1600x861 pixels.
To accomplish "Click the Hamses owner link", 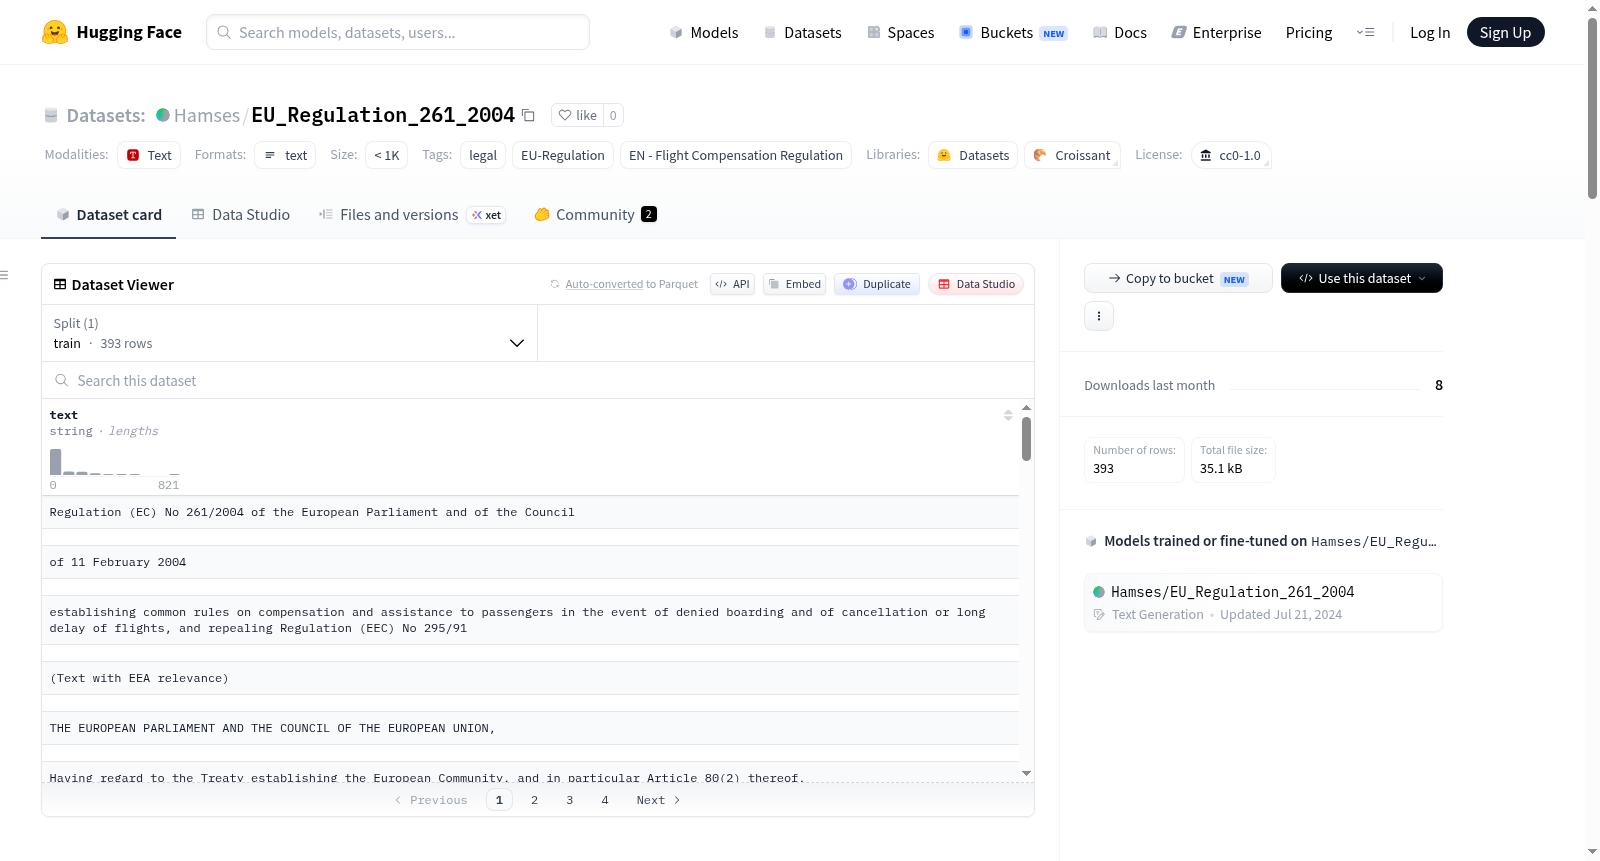I will click(x=207, y=115).
